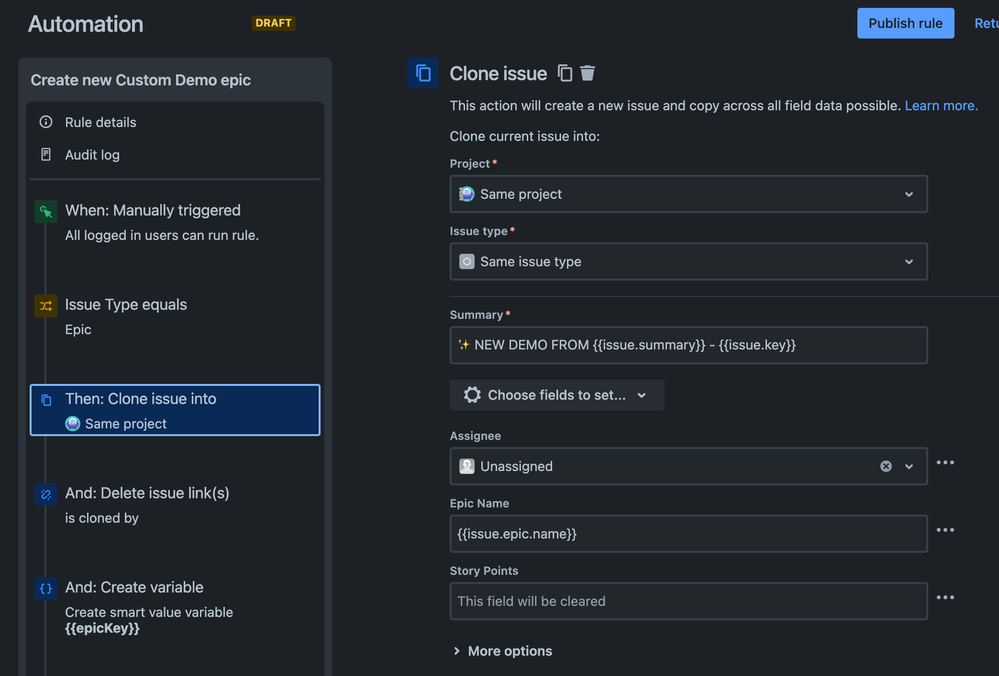Select the Then: Clone issue into step
Screen dimensions: 999x676
click(175, 410)
